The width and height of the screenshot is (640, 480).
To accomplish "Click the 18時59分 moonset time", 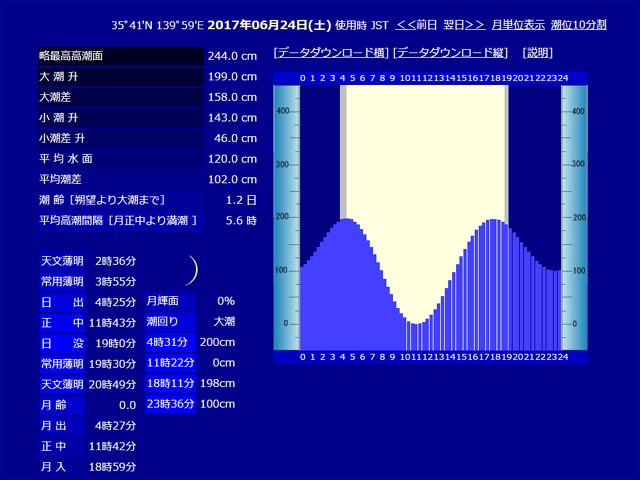I will 112,467.
